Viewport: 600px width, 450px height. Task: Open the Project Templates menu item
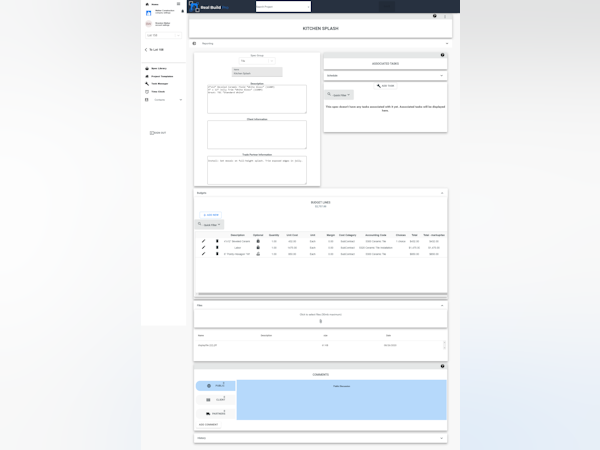162,76
